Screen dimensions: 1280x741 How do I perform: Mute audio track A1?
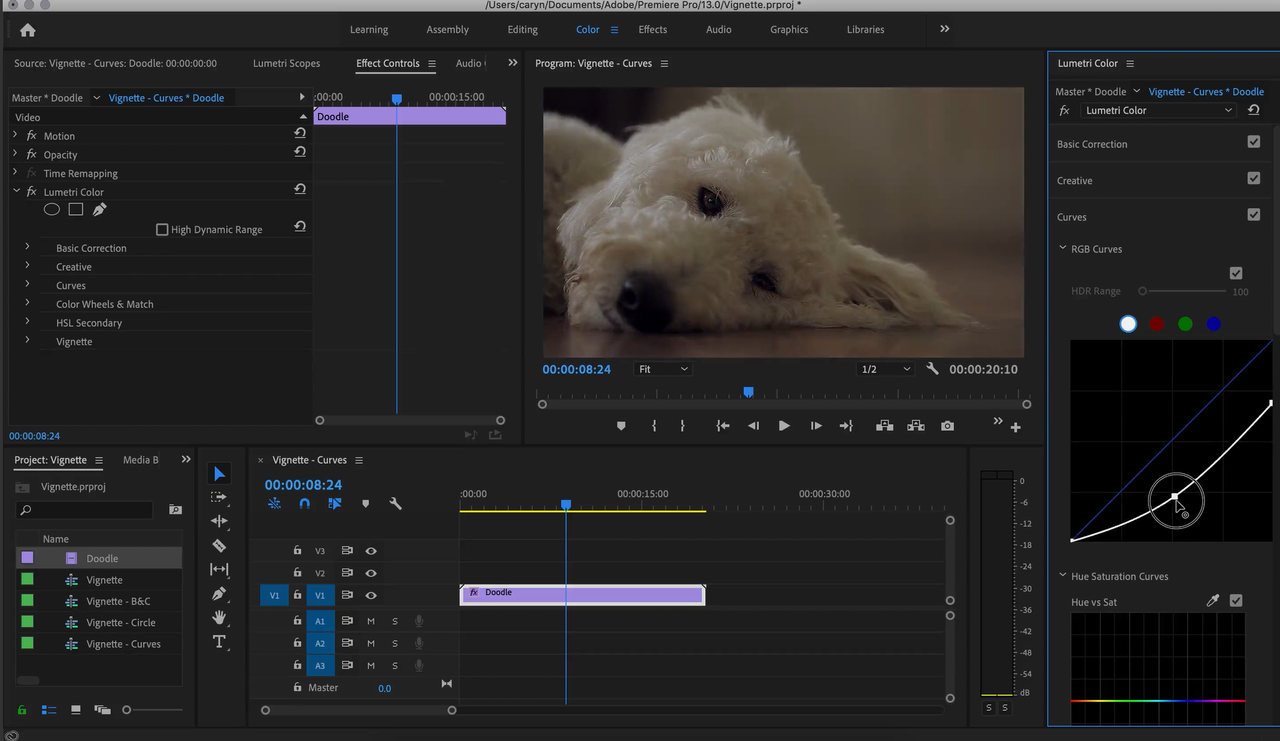tap(370, 620)
